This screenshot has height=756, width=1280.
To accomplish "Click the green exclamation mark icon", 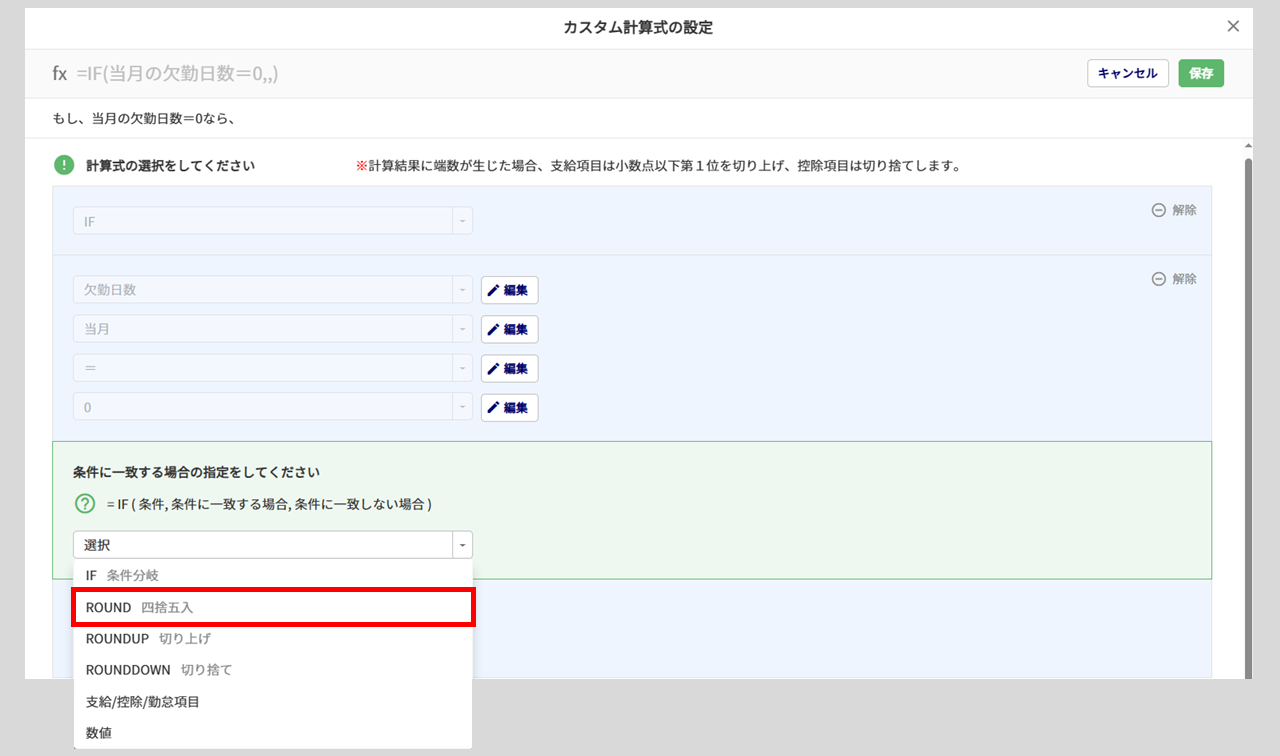I will tap(64, 165).
